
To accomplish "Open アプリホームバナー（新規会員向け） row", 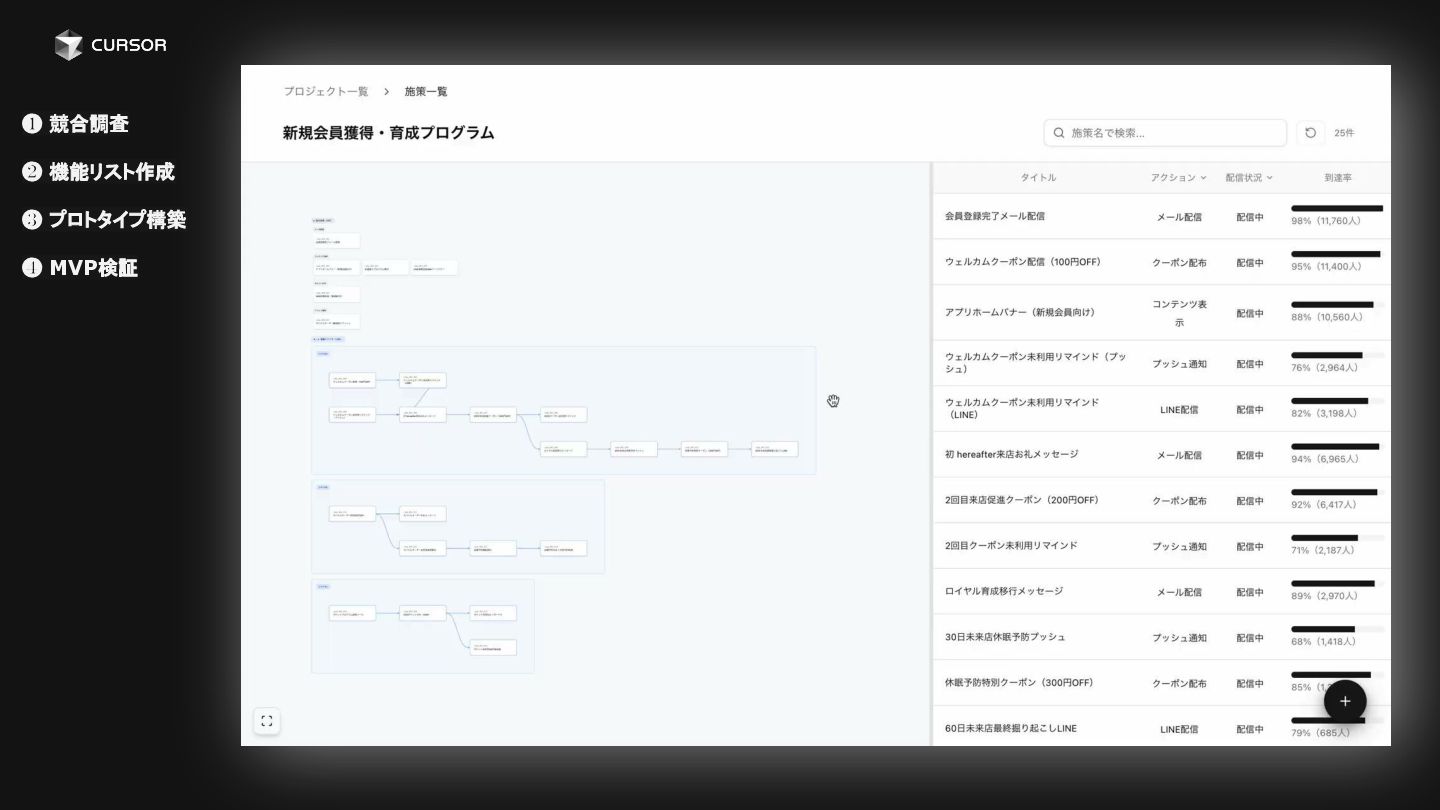I will click(x=1161, y=312).
